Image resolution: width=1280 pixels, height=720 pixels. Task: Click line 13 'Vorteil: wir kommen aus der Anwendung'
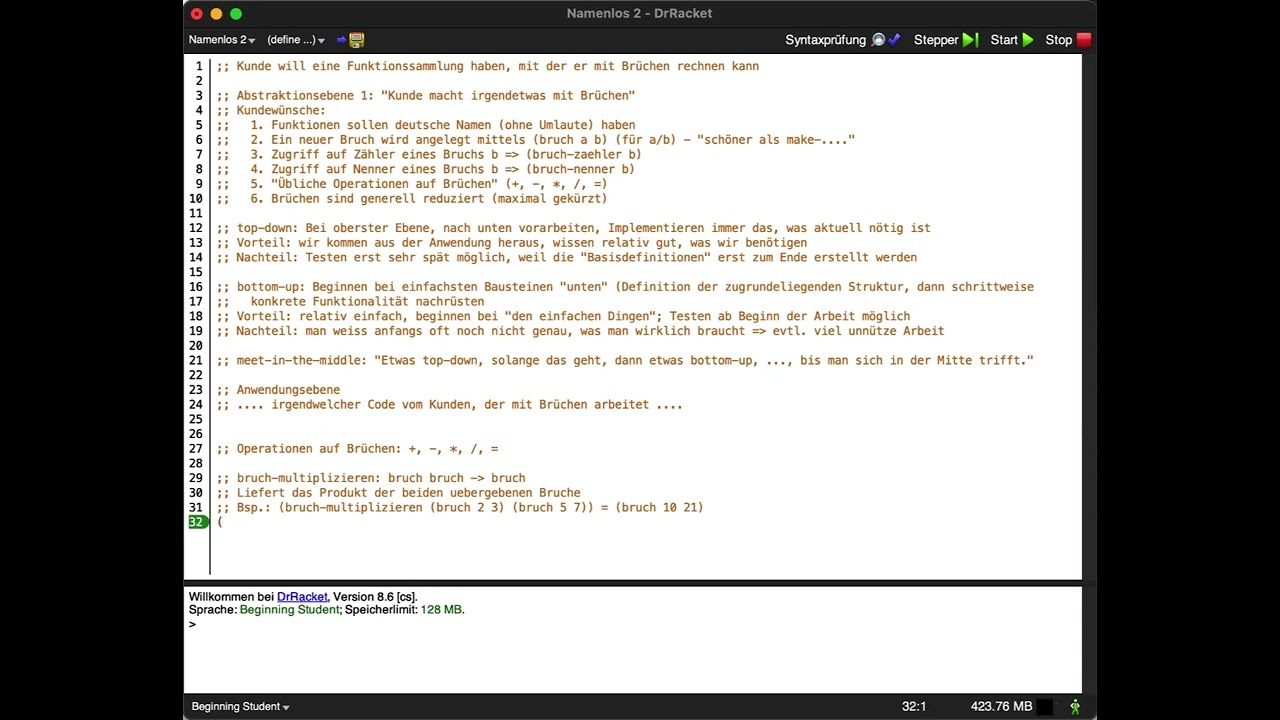(512, 243)
